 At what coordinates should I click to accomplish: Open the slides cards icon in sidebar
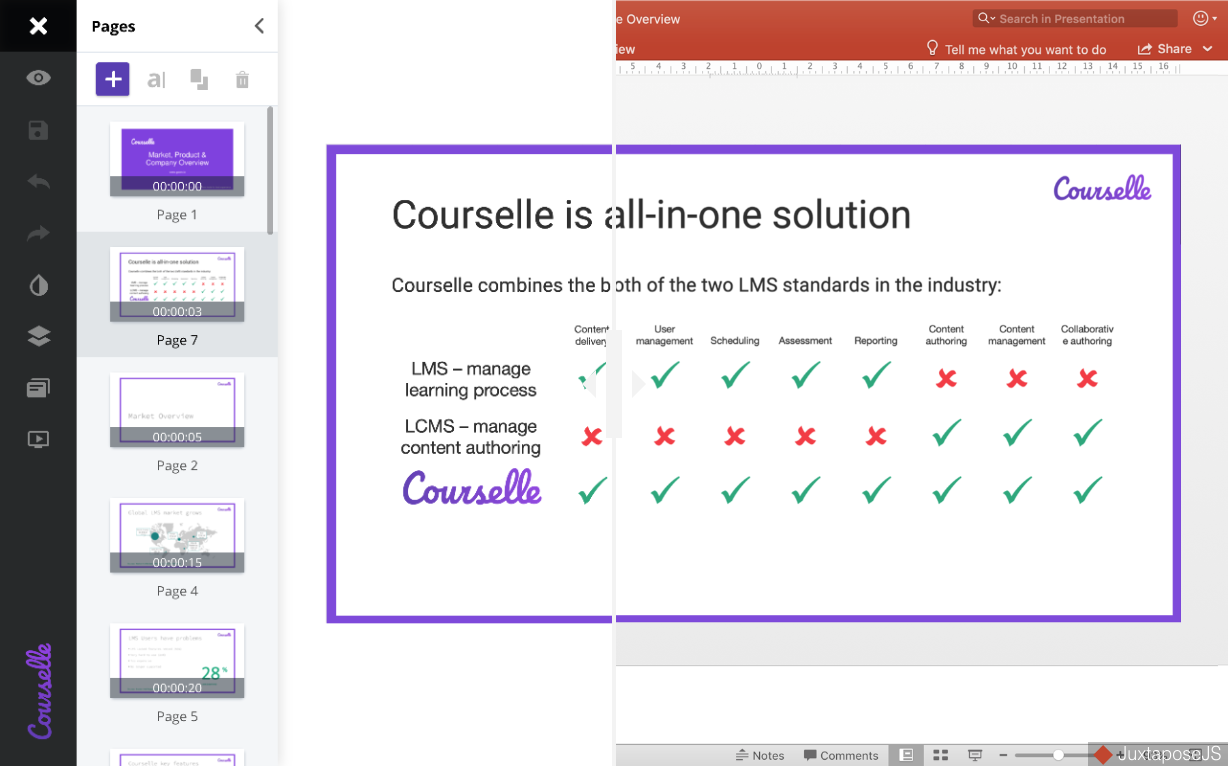tap(38, 388)
